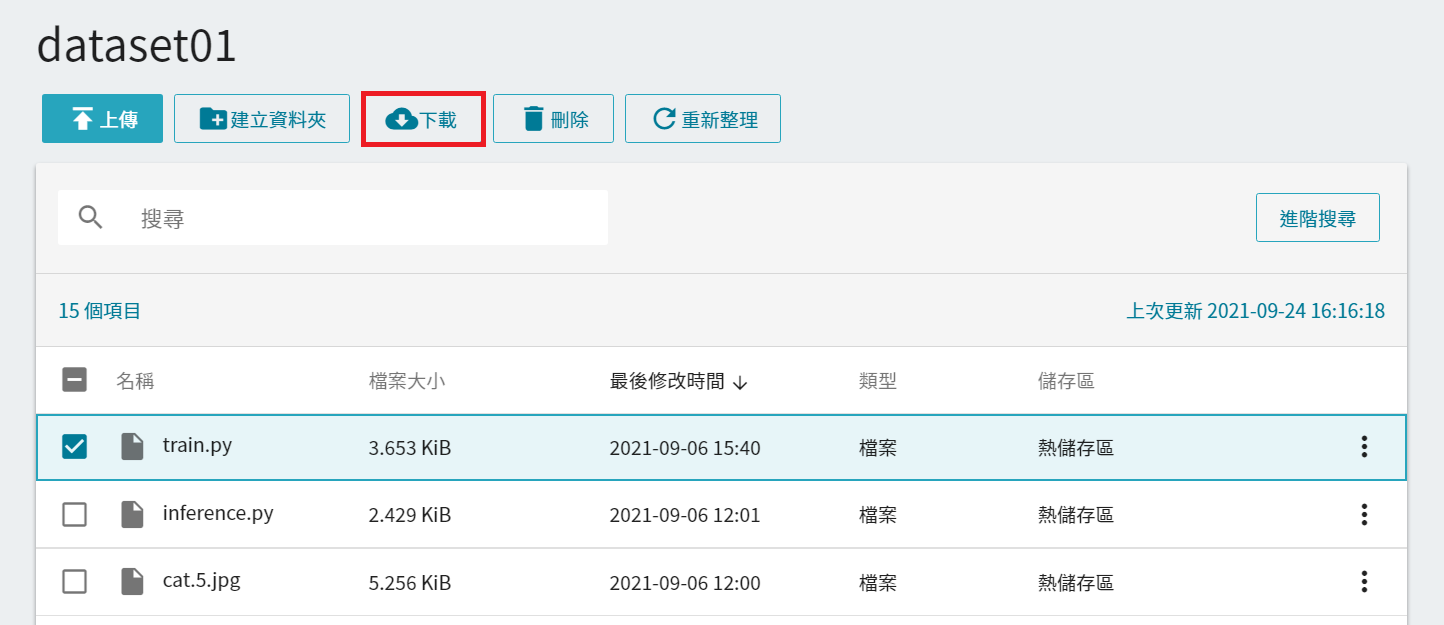
Task: Click the 5.256 KiB size cell
Action: (410, 583)
